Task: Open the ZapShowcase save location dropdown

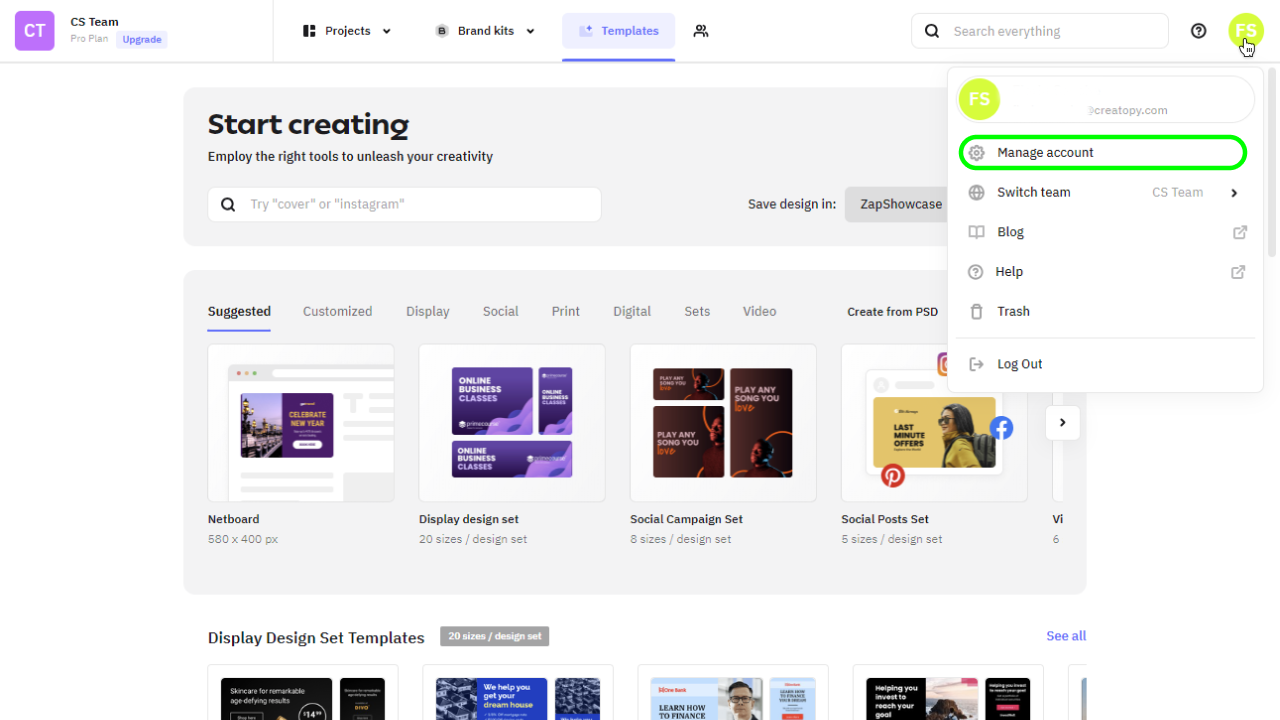Action: (x=900, y=204)
